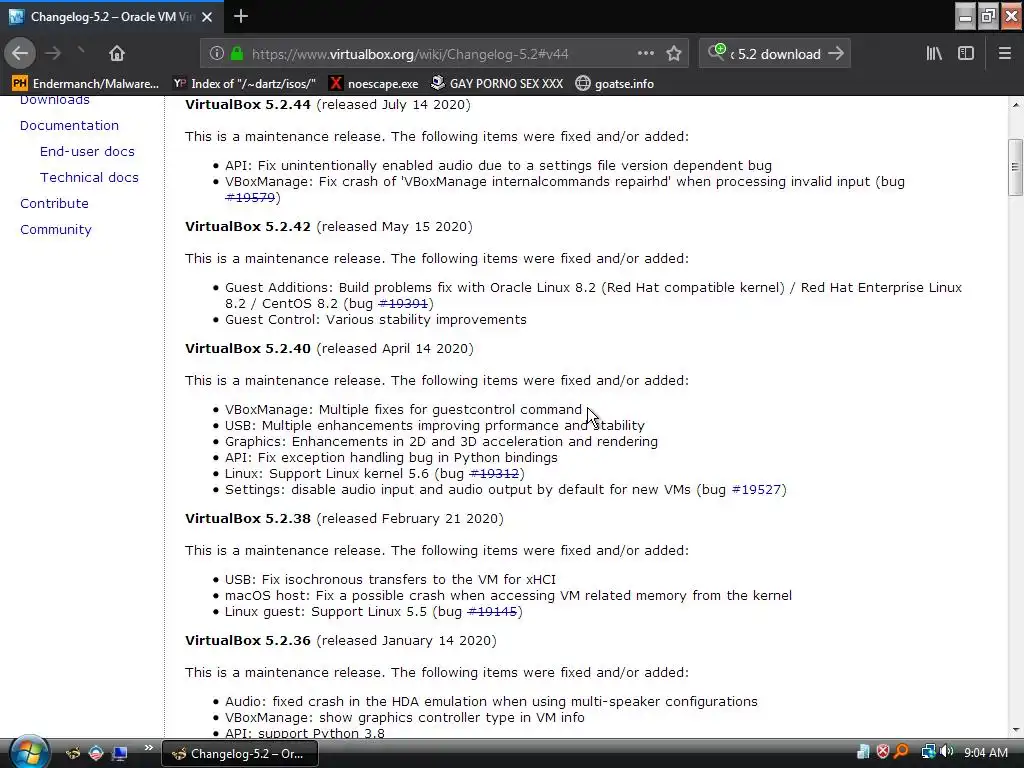Click the red shield security tray icon
This screenshot has height=768, width=1024.
tap(882, 752)
